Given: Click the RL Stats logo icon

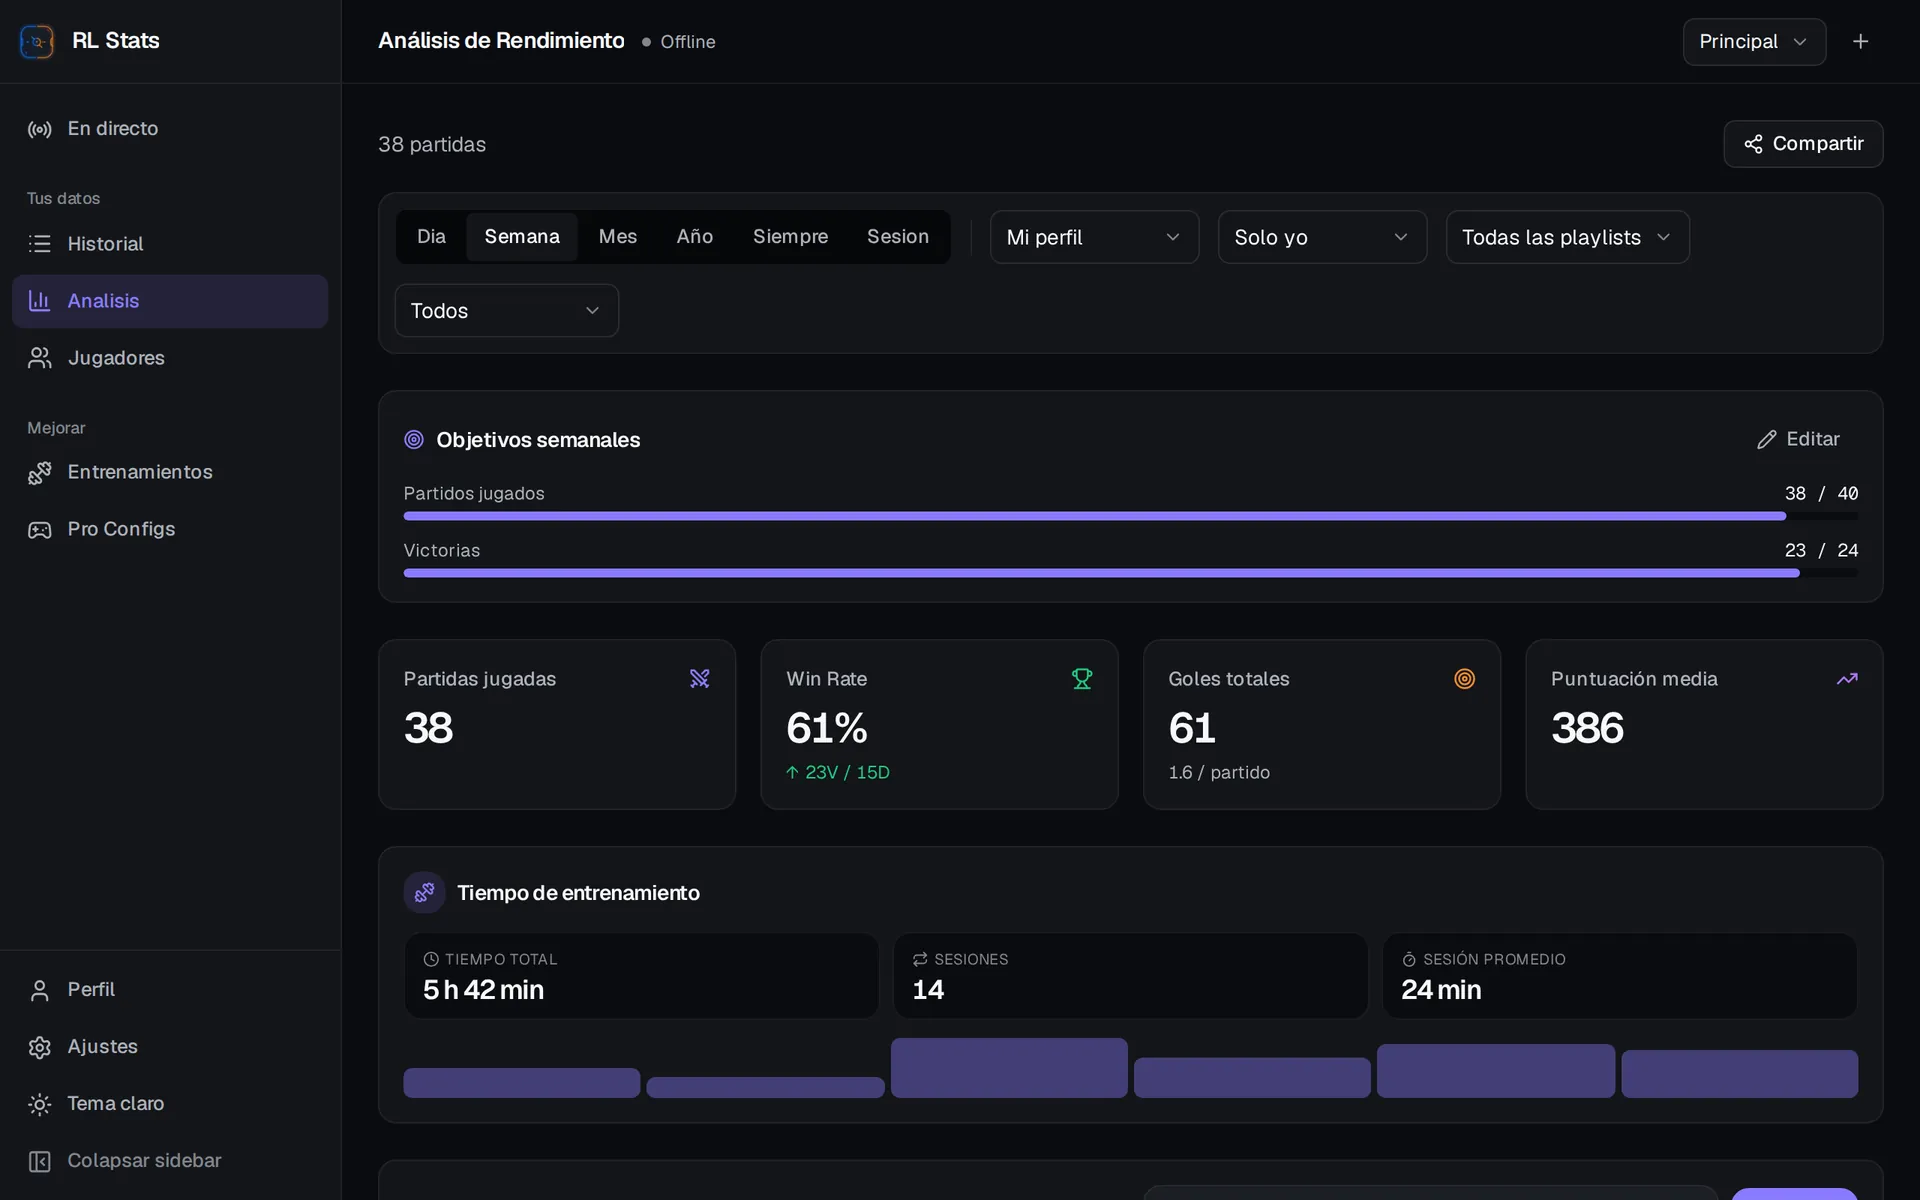Looking at the screenshot, I should coord(37,41).
